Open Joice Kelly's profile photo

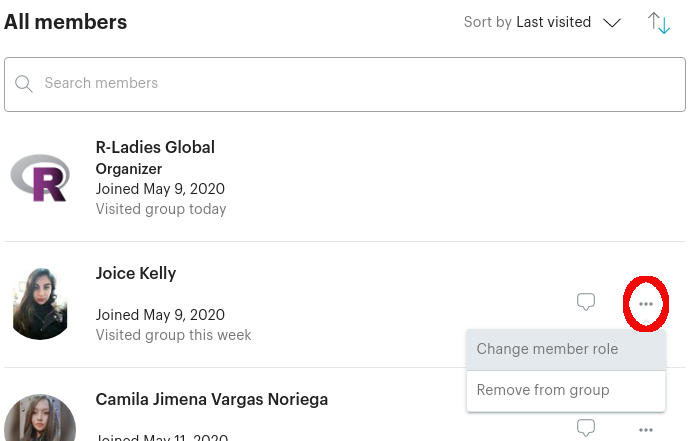[40, 304]
